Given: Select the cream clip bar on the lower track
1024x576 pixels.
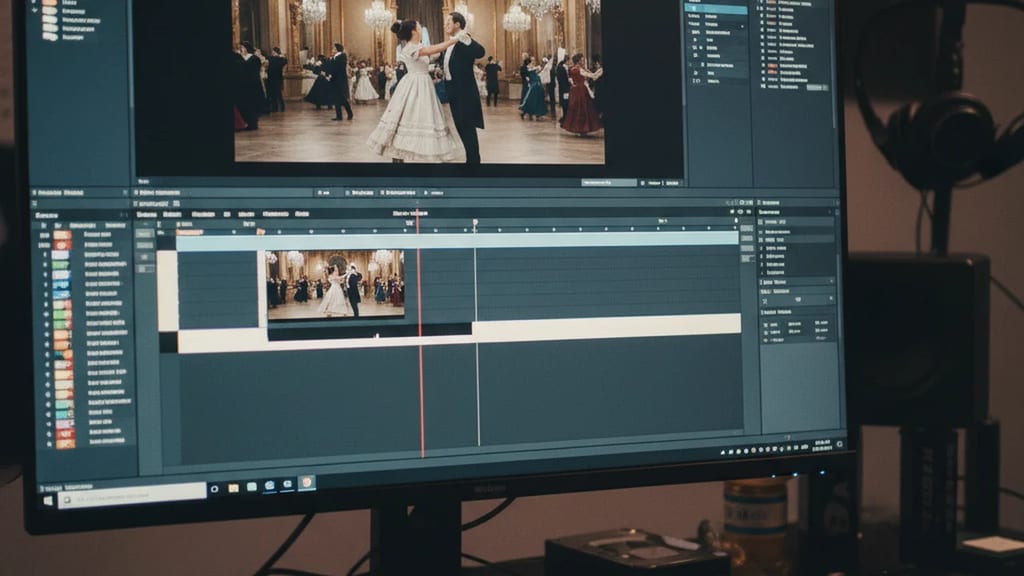Looking at the screenshot, I should [459, 334].
